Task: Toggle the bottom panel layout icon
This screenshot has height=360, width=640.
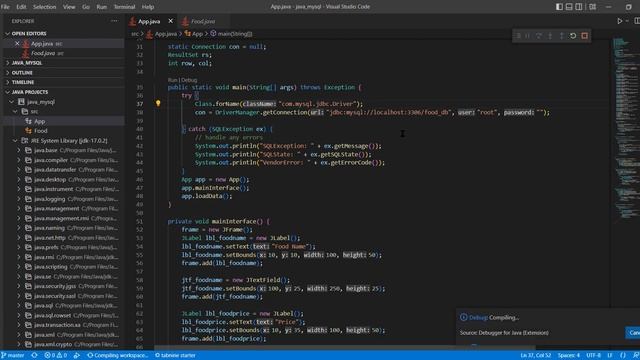Action: click(569, 7)
